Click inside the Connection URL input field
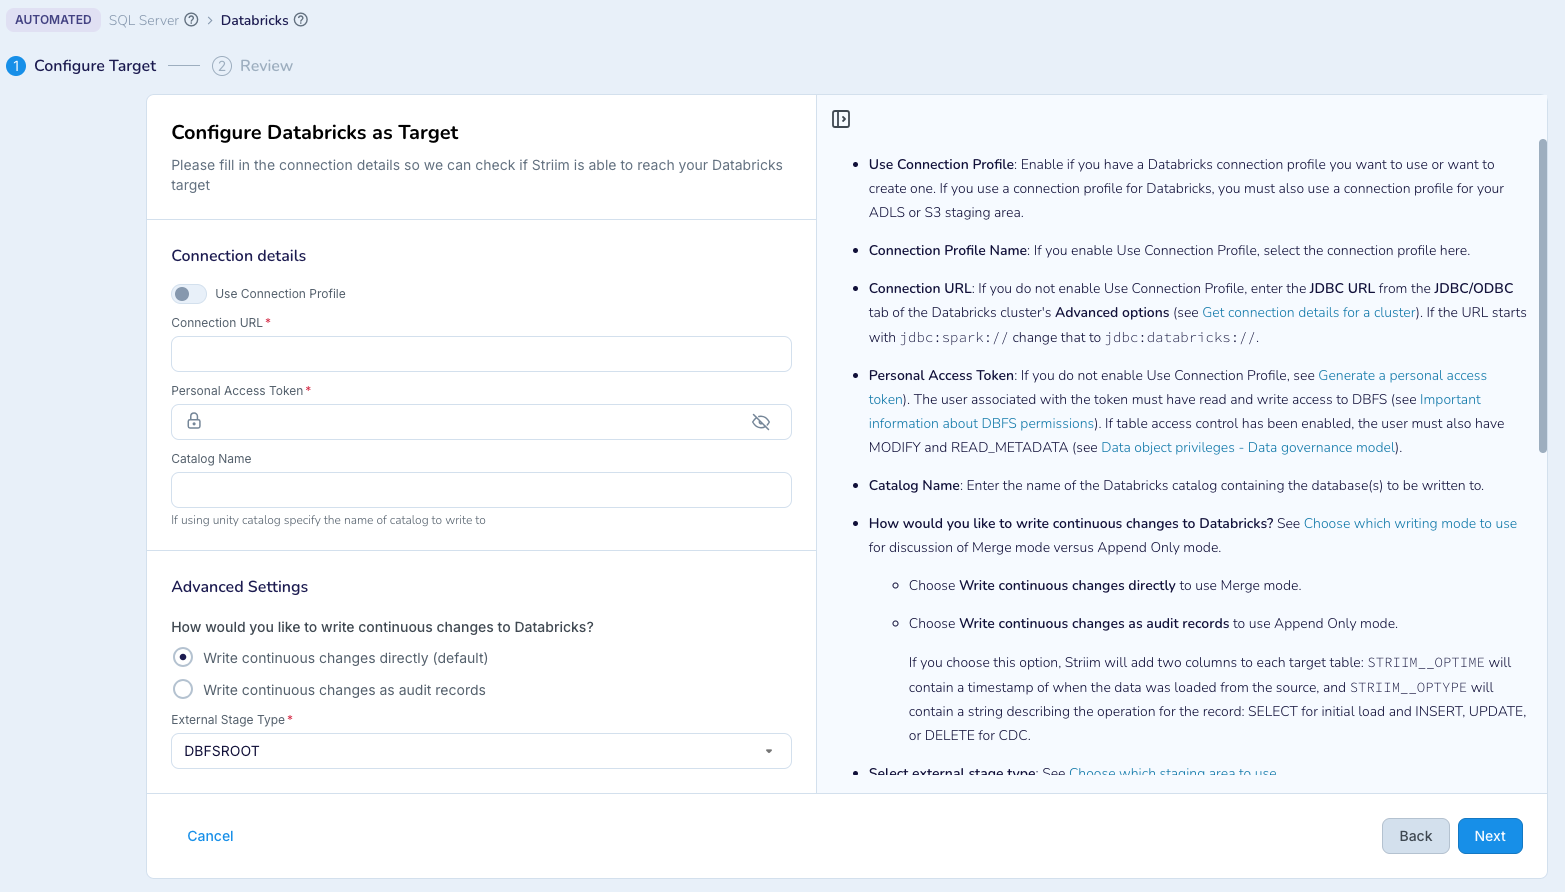The height and width of the screenshot is (892, 1565). point(480,354)
